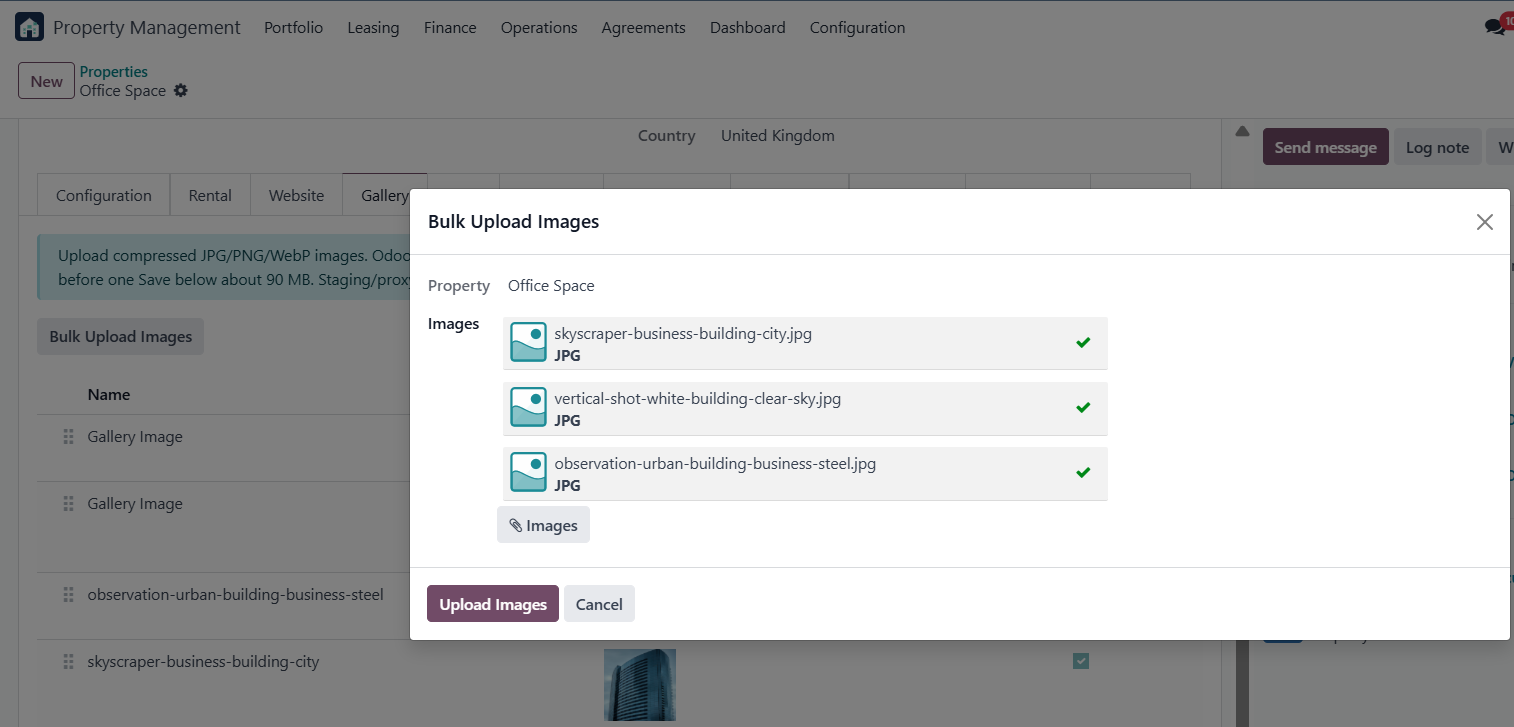Open the Agreements menu

(x=644, y=28)
